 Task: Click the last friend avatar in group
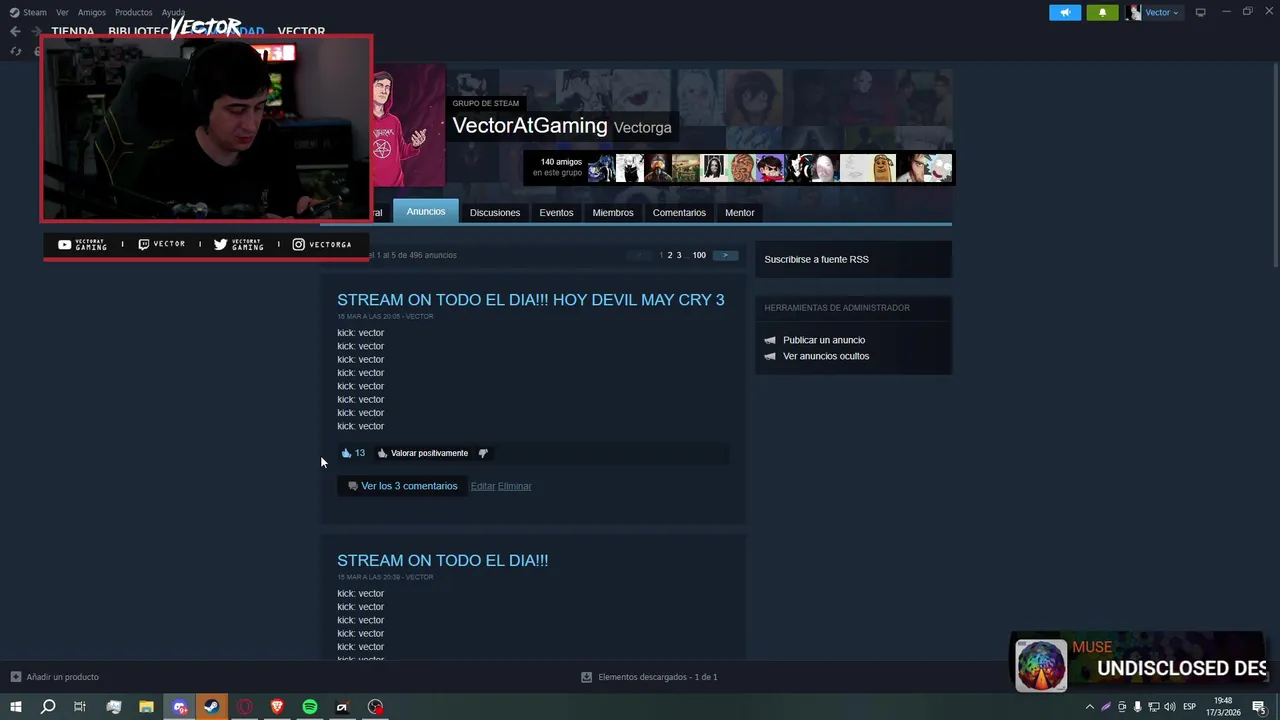click(x=938, y=168)
